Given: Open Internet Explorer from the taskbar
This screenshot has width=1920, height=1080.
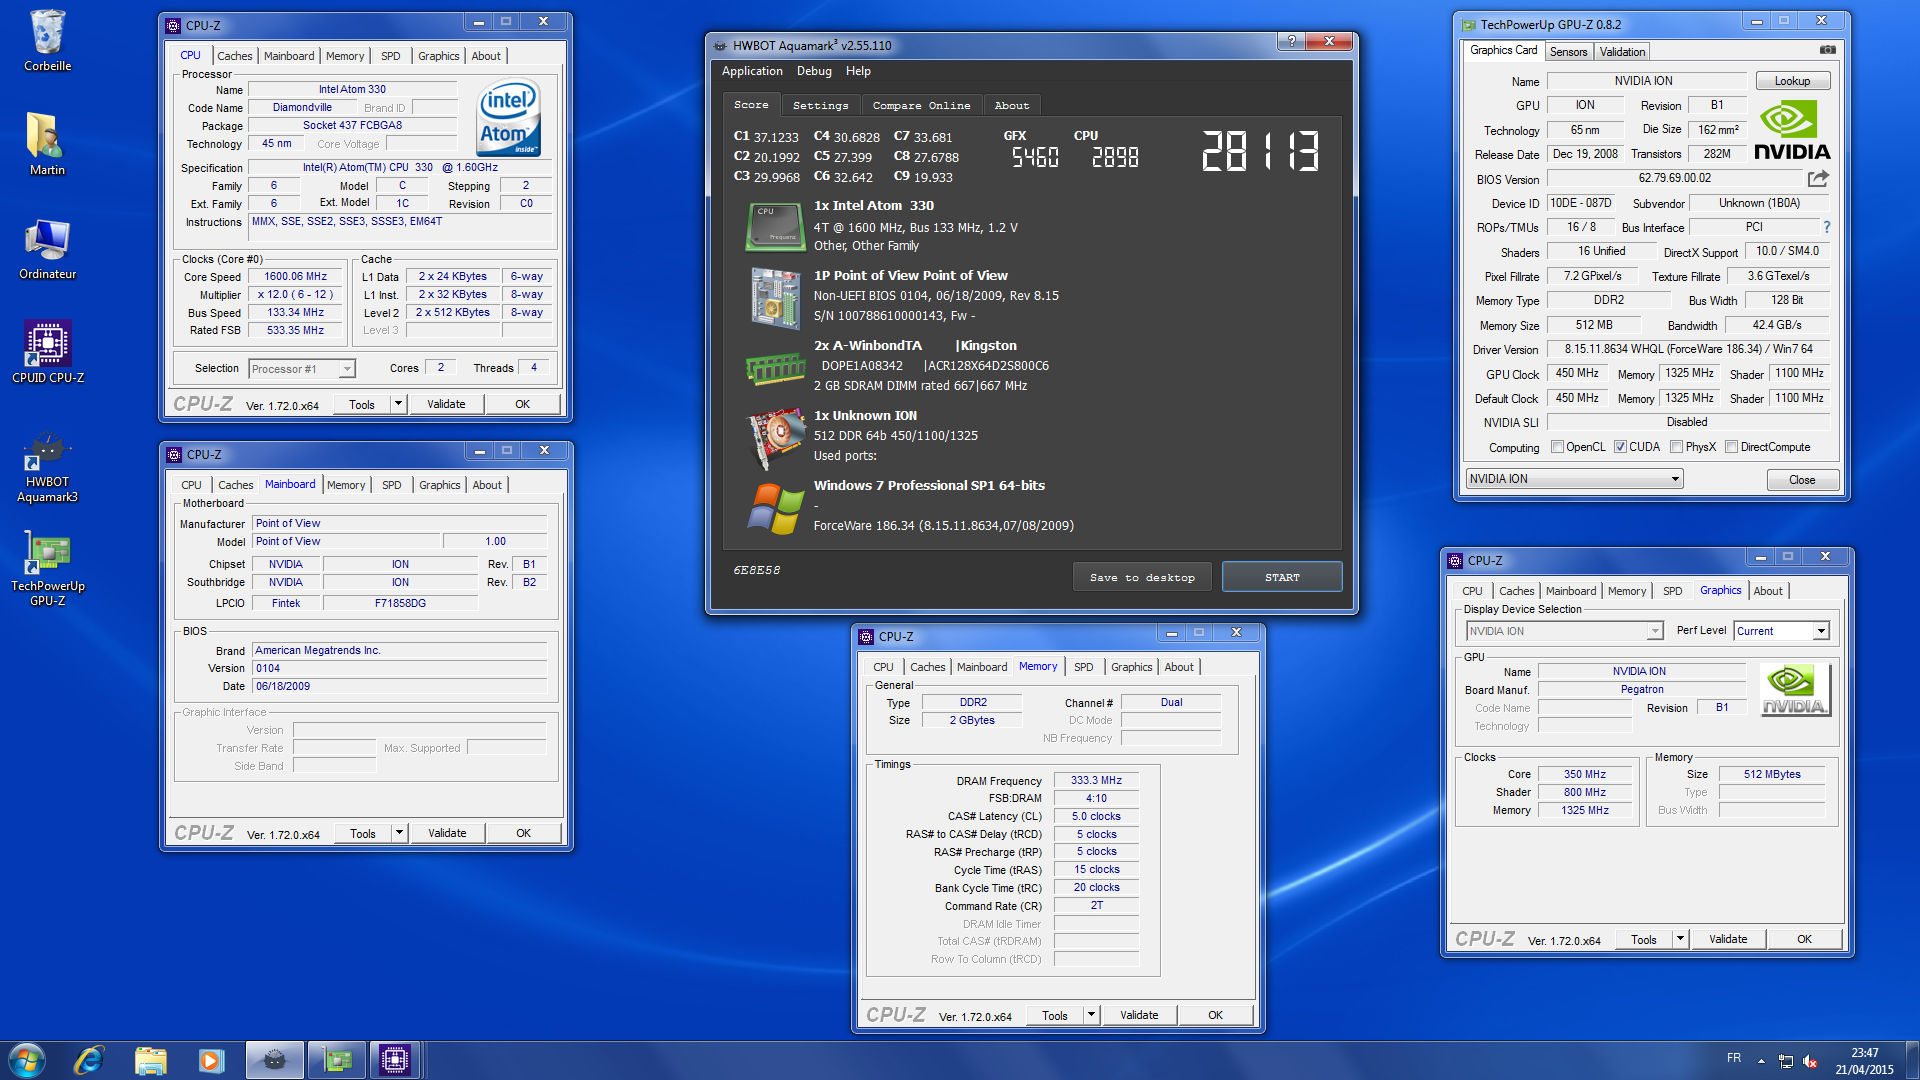Looking at the screenshot, I should [90, 1060].
